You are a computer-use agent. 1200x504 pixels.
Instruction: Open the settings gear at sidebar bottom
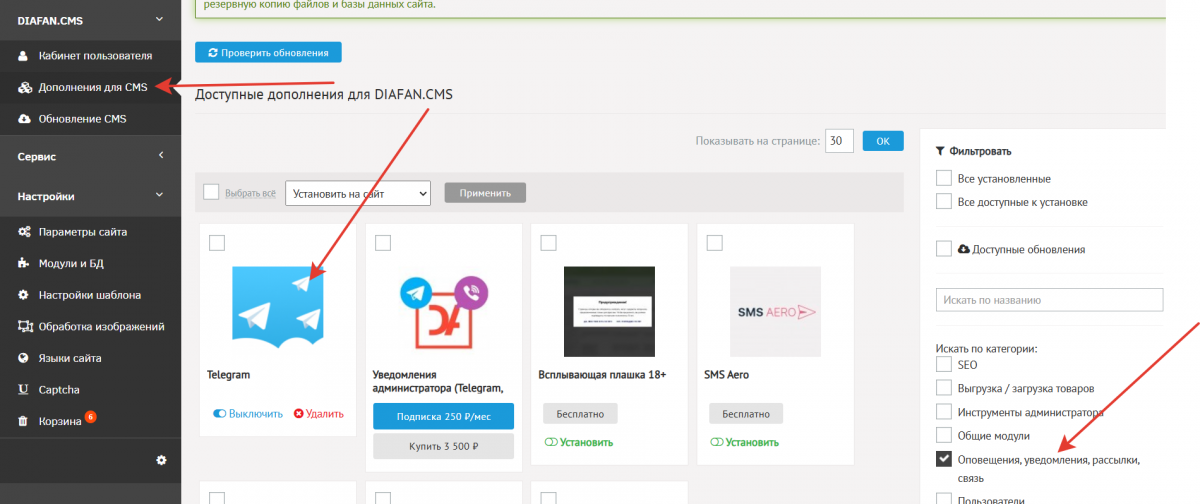coord(161,460)
